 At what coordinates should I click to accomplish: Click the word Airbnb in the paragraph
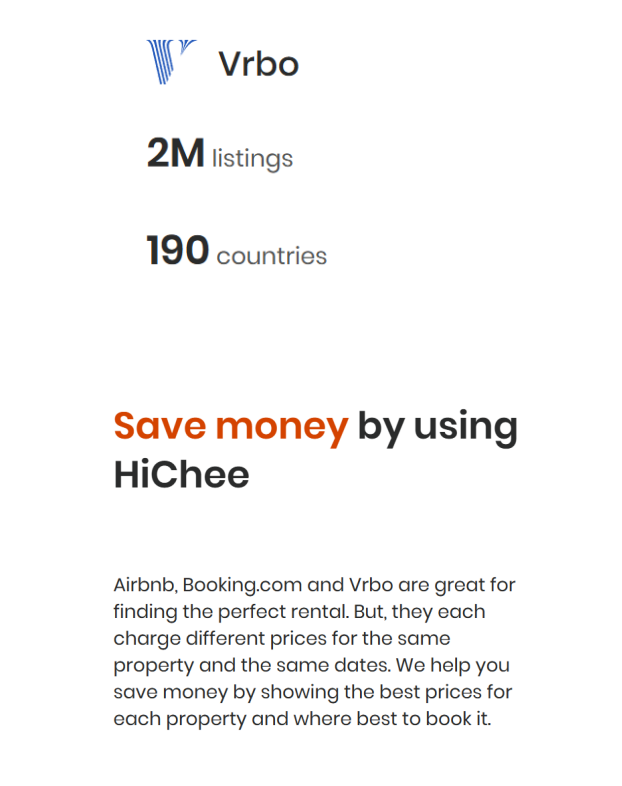click(144, 585)
